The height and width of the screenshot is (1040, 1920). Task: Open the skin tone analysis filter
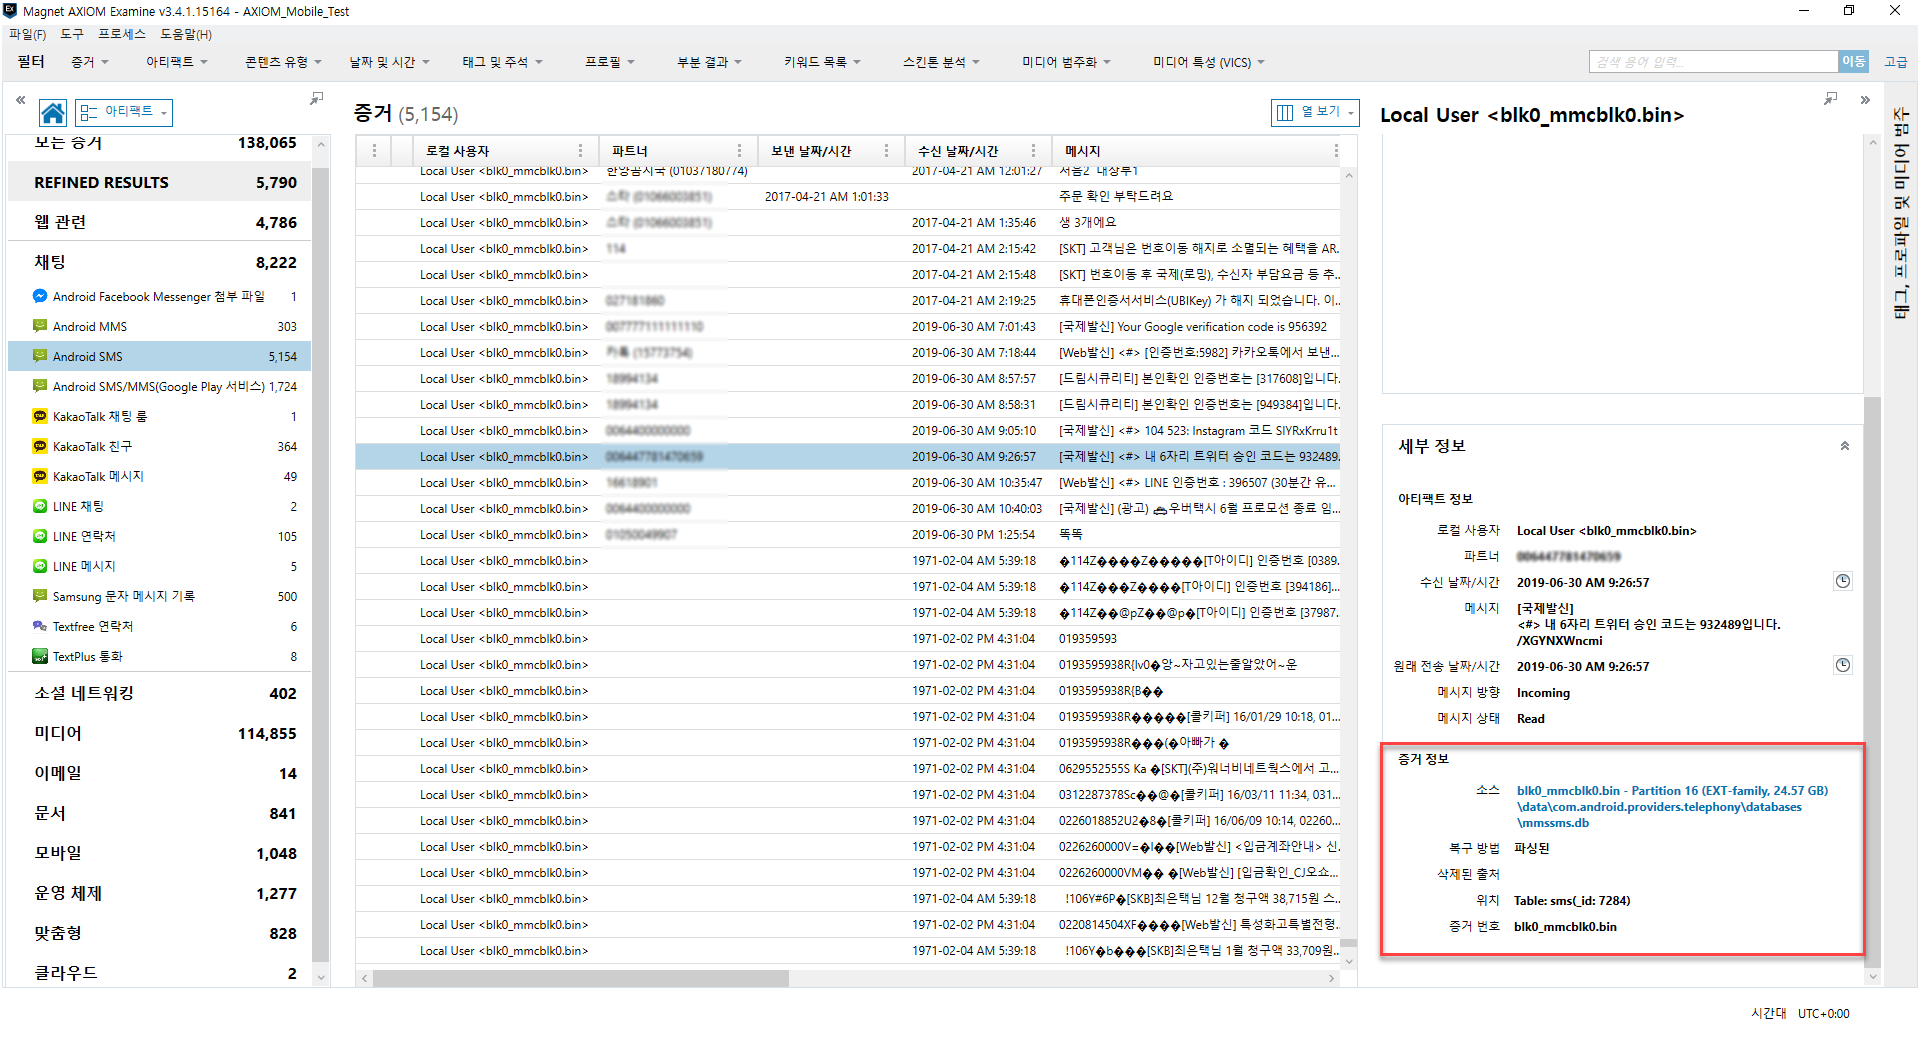pyautogui.click(x=941, y=62)
